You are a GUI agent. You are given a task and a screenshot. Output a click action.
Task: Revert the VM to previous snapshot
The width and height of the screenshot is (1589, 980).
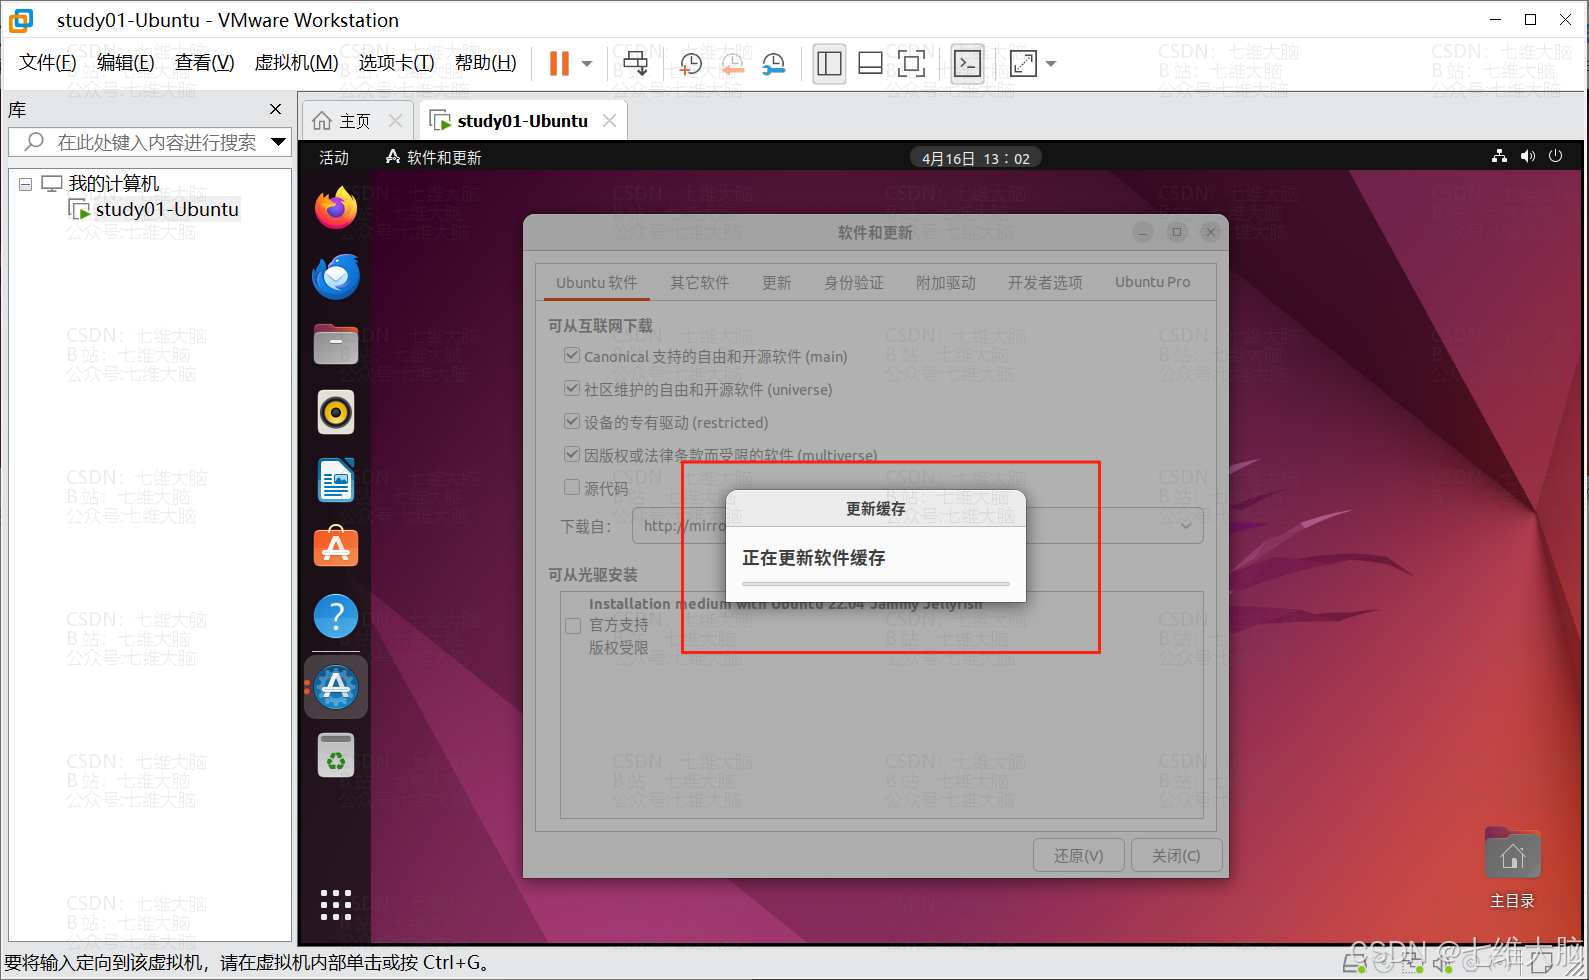pos(732,64)
